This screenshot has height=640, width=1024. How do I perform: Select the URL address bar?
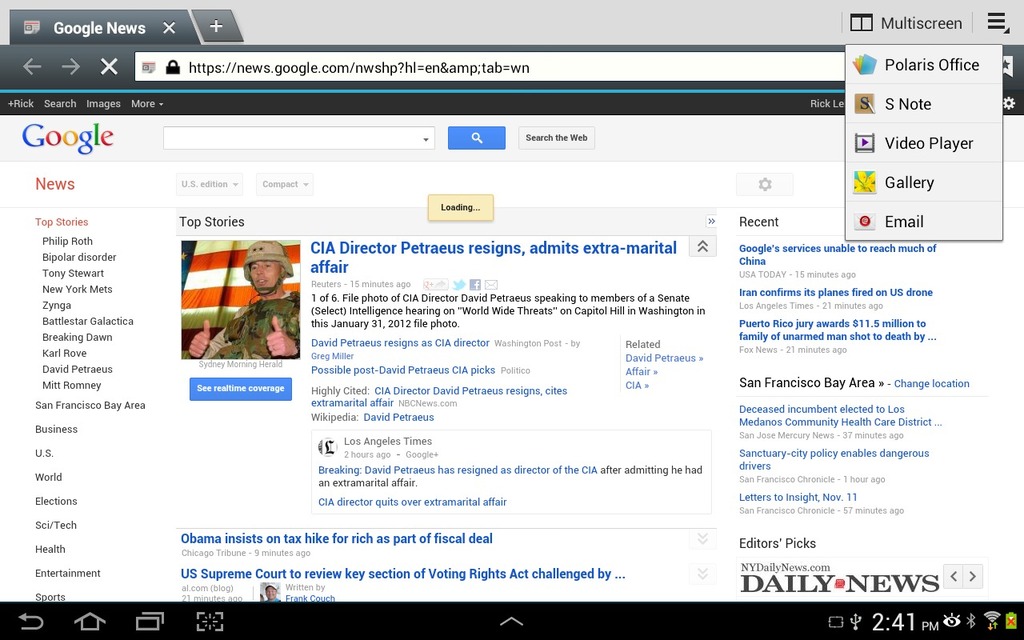[490, 67]
